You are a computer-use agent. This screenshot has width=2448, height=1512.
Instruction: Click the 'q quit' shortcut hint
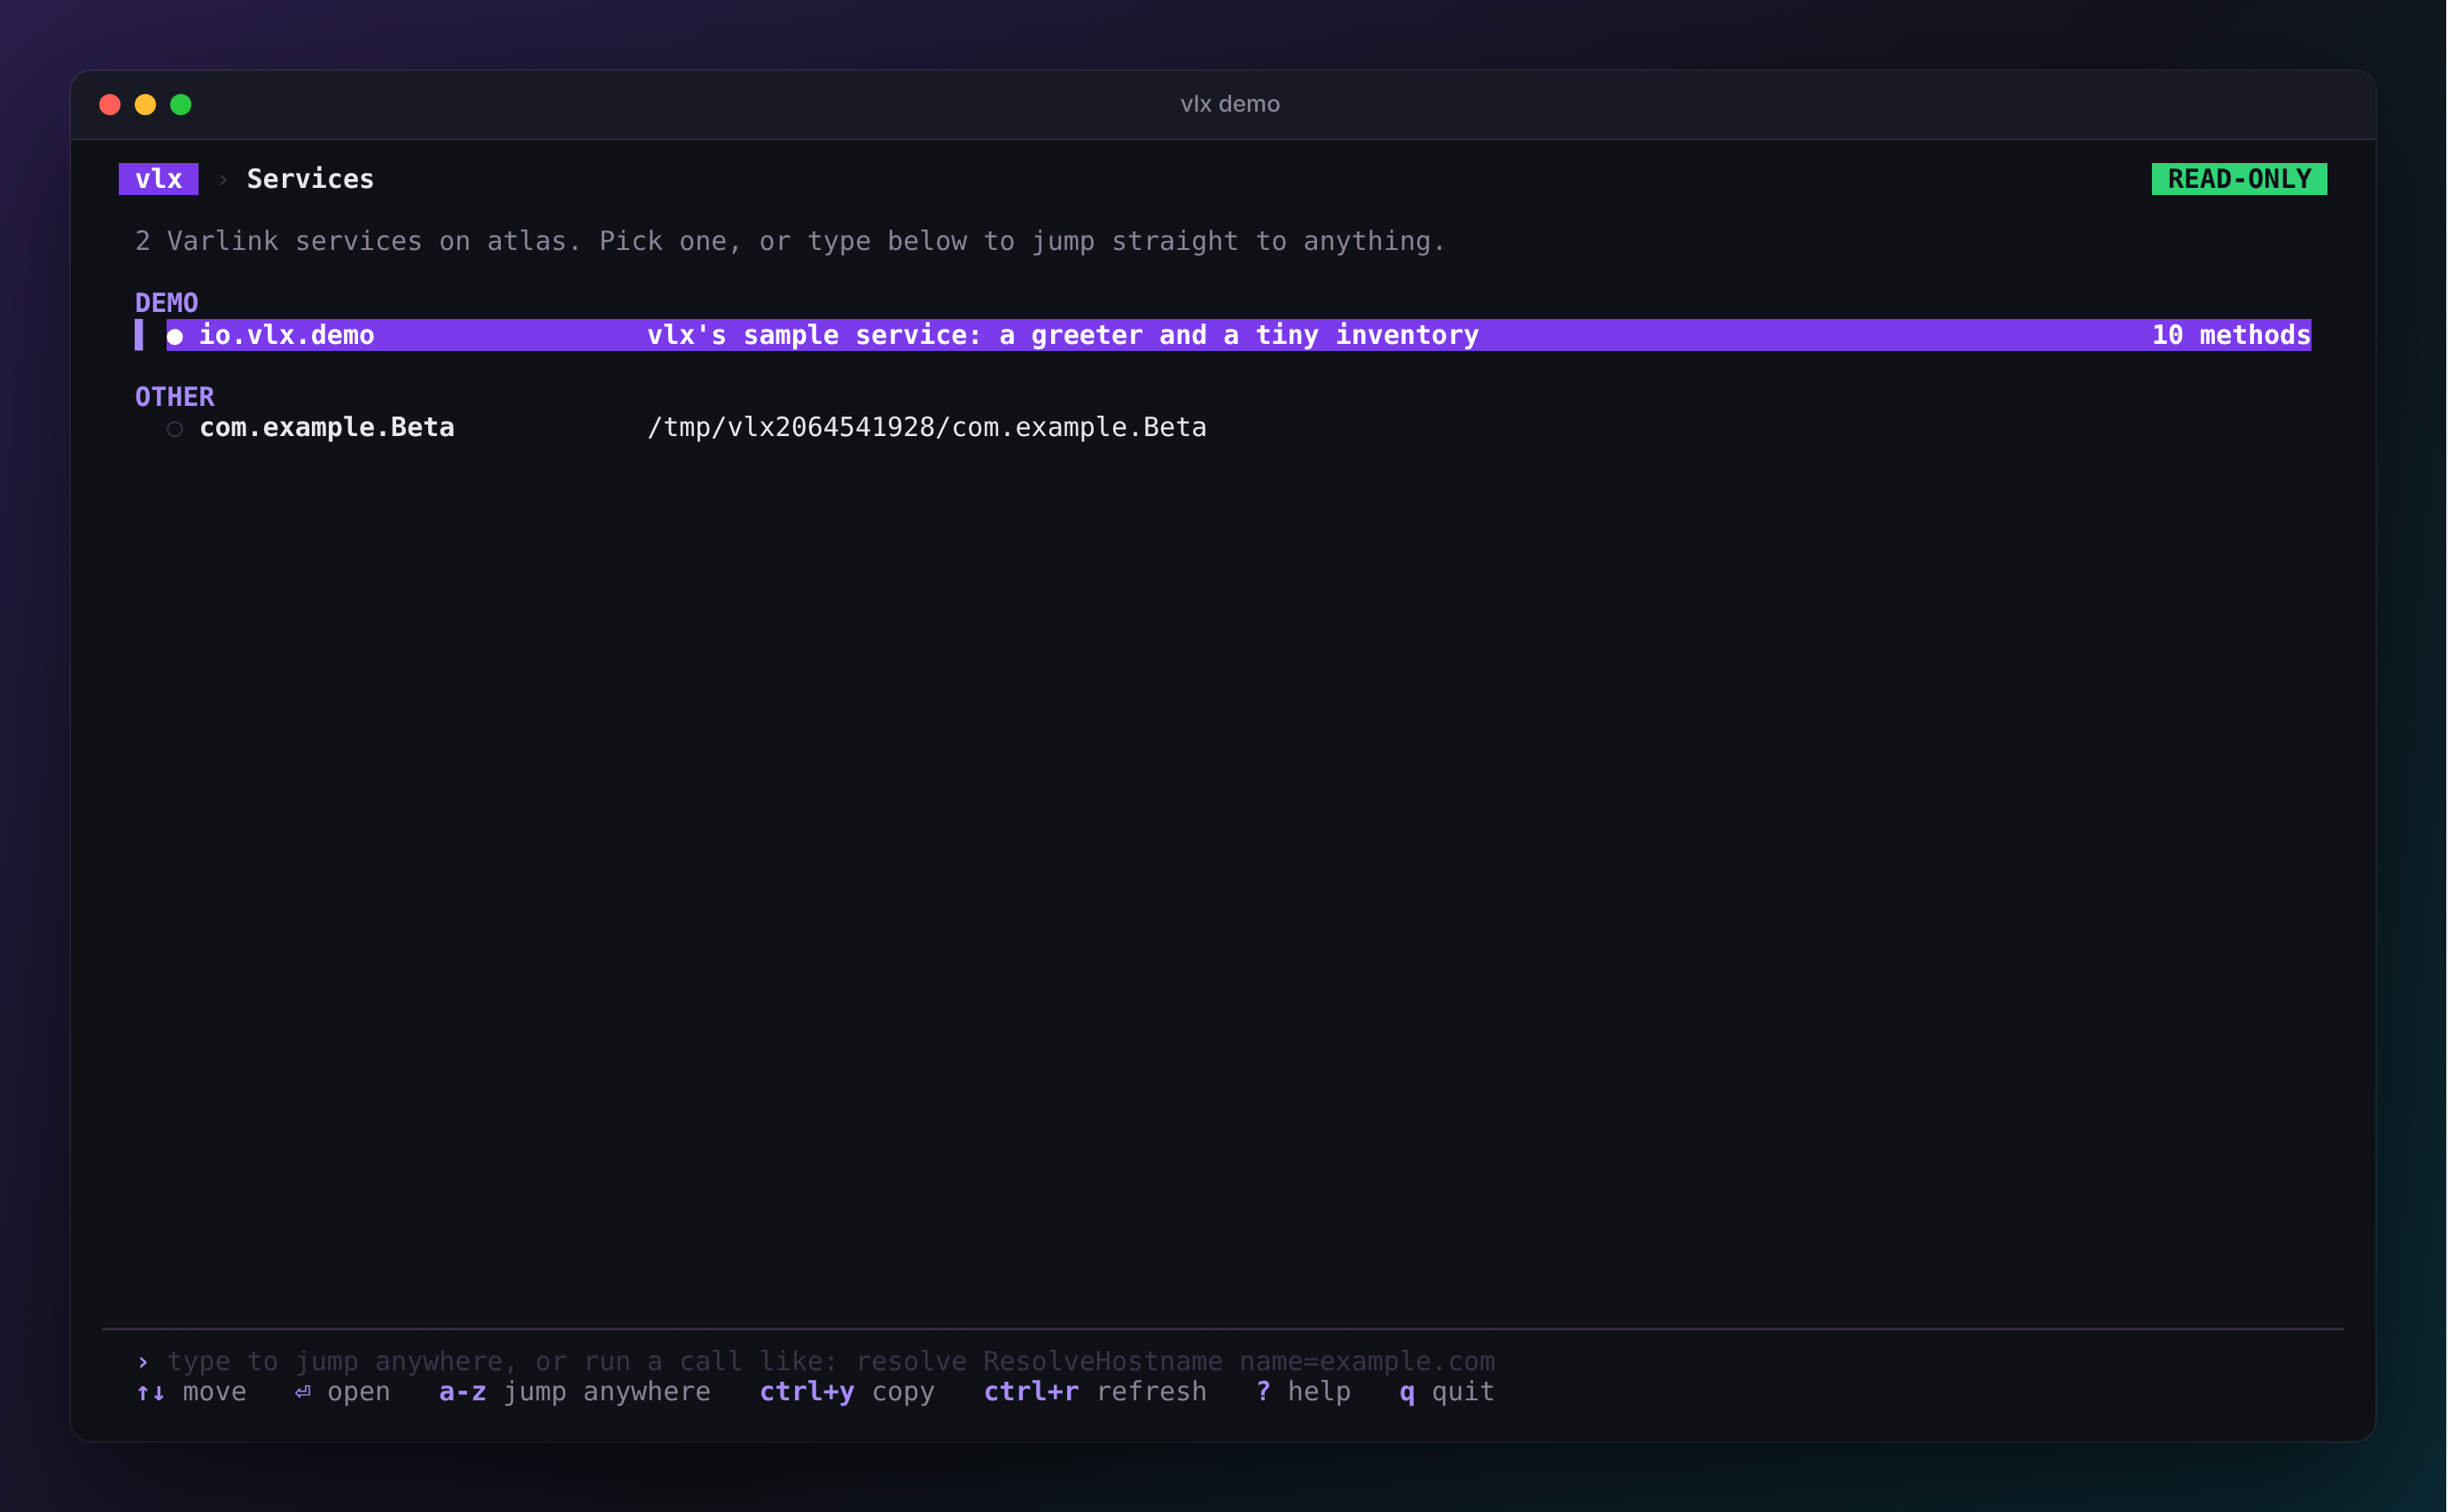[x=1447, y=1392]
